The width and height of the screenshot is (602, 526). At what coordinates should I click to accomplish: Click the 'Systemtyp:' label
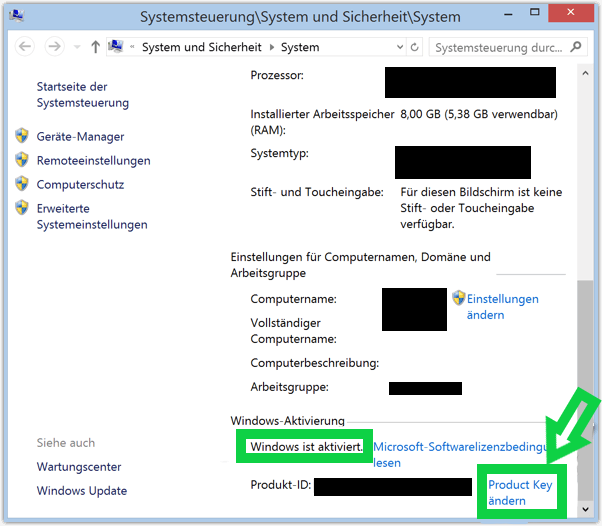280,153
